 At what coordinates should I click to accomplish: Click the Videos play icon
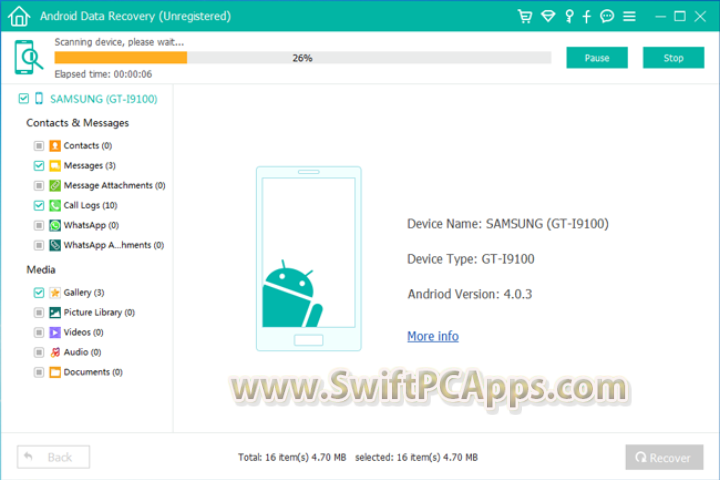coord(55,332)
